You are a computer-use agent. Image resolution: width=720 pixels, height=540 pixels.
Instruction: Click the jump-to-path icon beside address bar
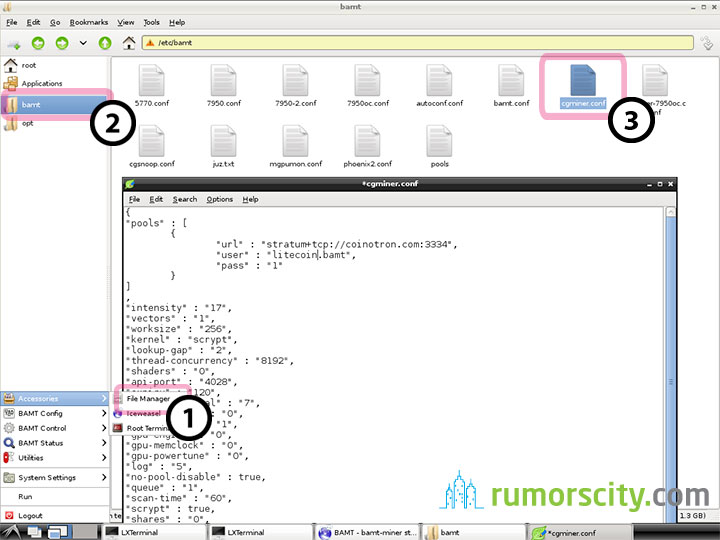pos(707,43)
